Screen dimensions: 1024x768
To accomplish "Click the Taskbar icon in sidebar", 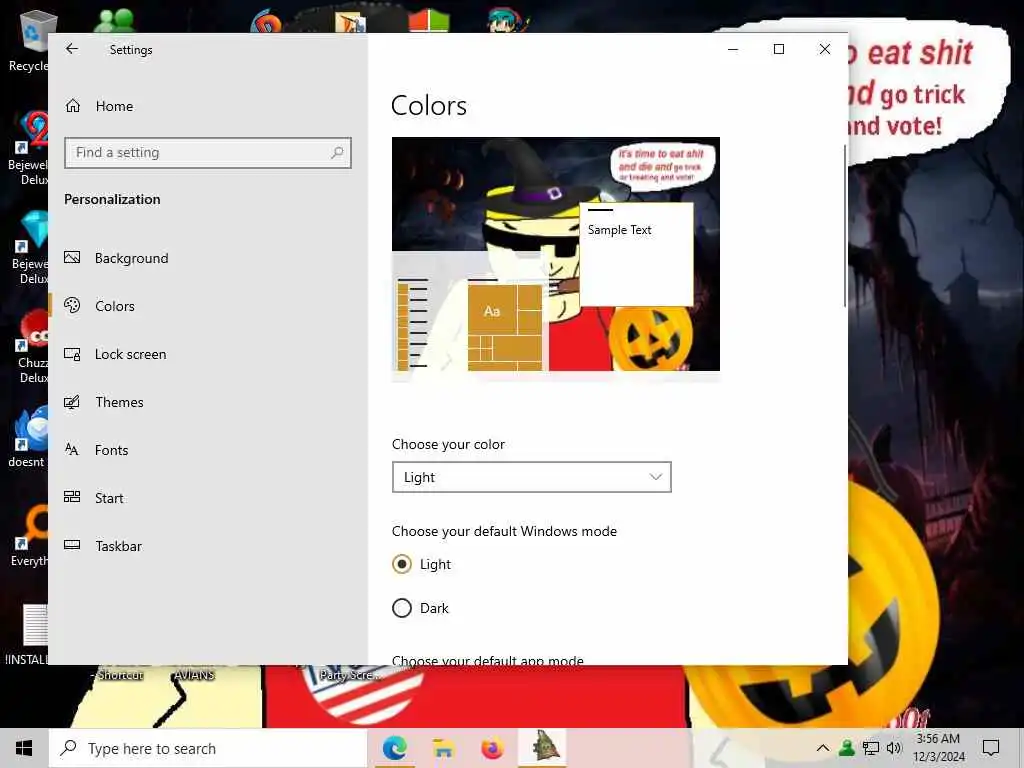I will coord(72,545).
